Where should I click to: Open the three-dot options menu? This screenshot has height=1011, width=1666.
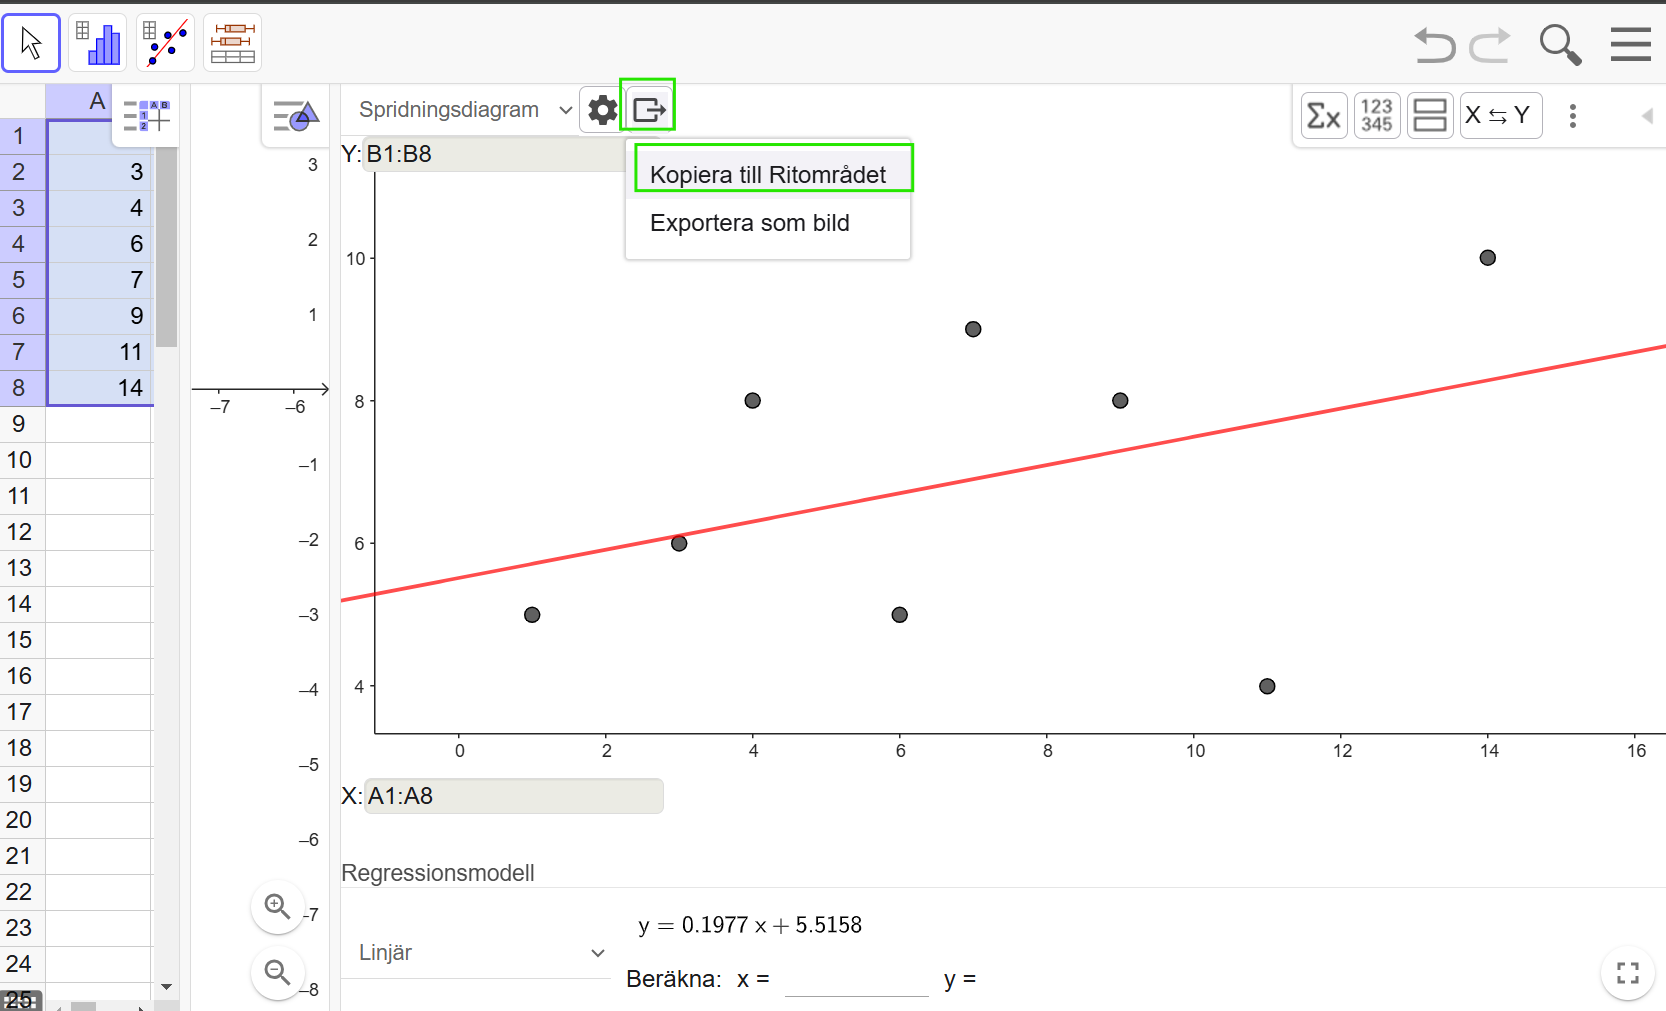coord(1573,116)
